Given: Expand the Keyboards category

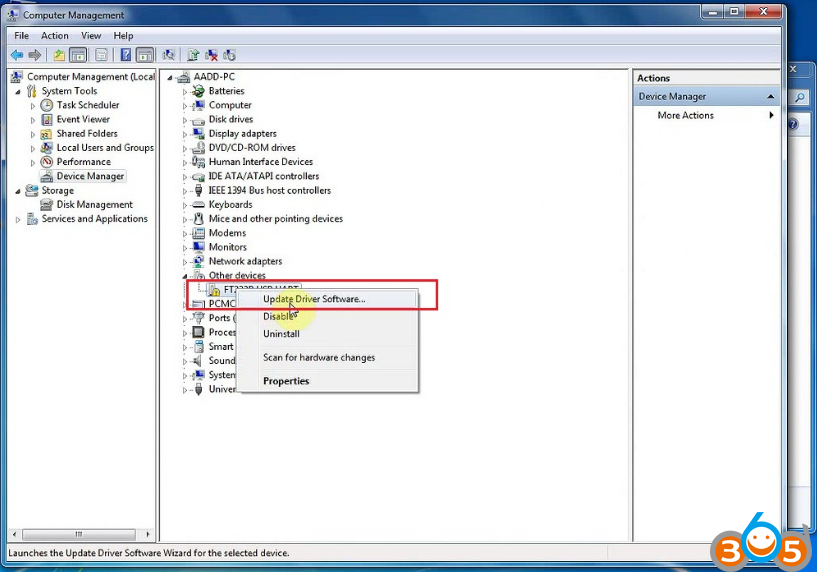Looking at the screenshot, I should point(184,205).
